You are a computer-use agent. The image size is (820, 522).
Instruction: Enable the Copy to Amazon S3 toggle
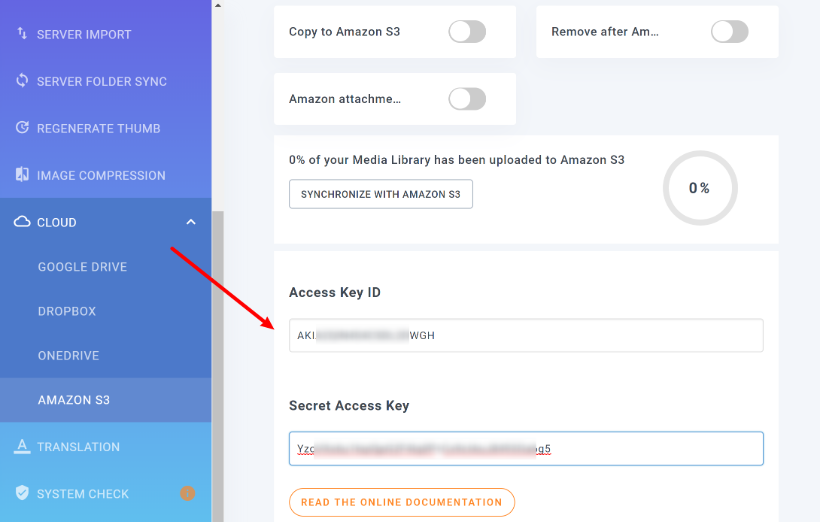click(x=467, y=31)
